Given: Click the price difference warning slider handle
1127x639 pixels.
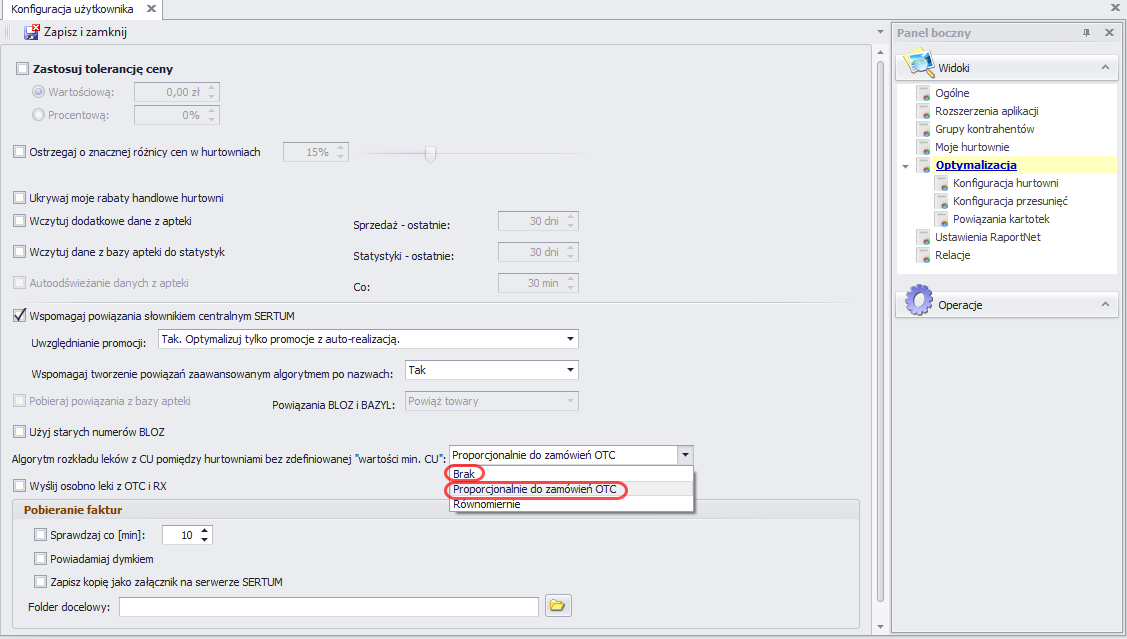Looking at the screenshot, I should [431, 153].
